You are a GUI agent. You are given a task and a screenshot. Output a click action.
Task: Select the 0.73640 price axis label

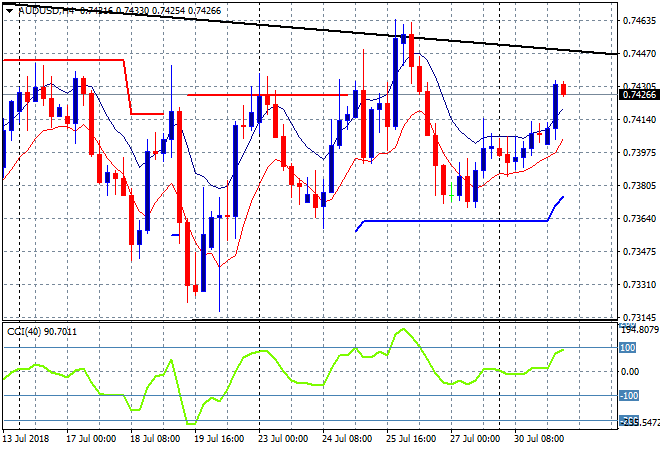click(639, 218)
